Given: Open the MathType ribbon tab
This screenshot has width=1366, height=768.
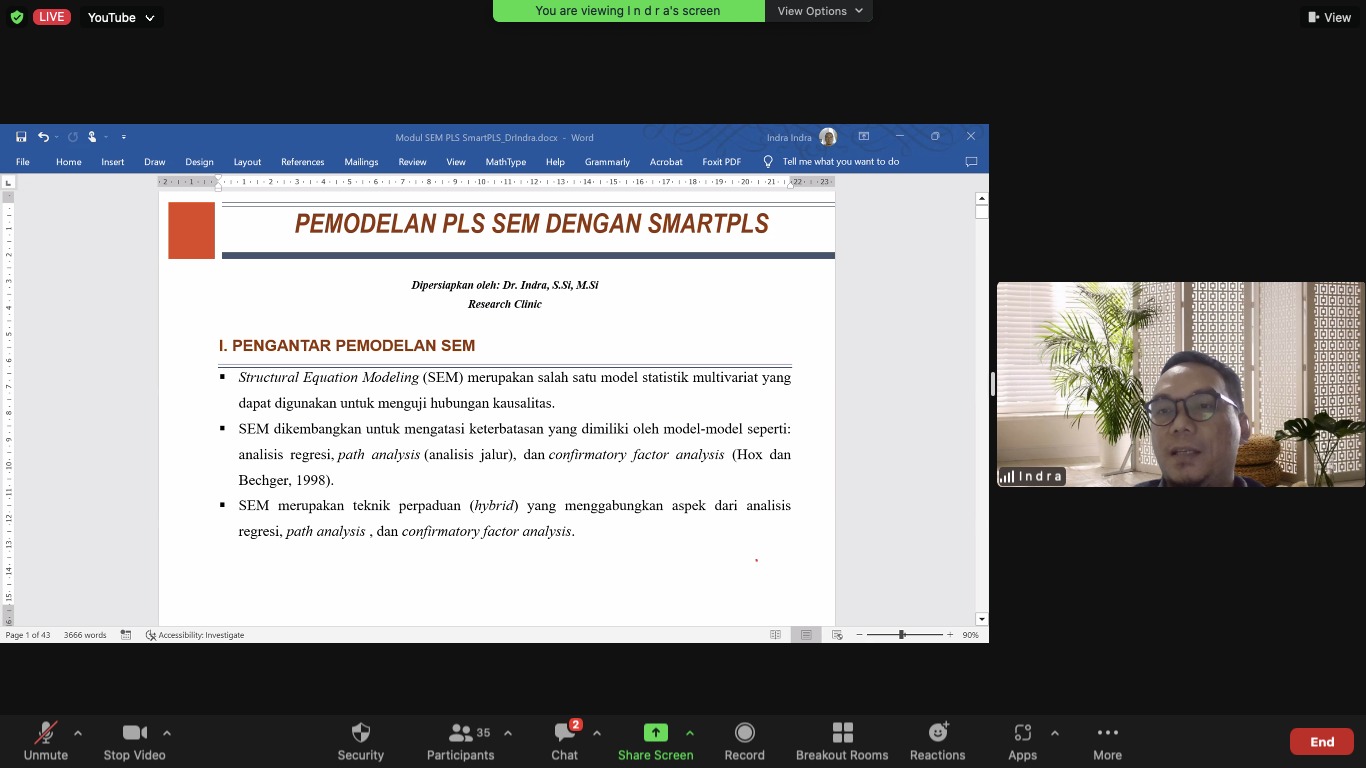Looking at the screenshot, I should click(506, 162).
